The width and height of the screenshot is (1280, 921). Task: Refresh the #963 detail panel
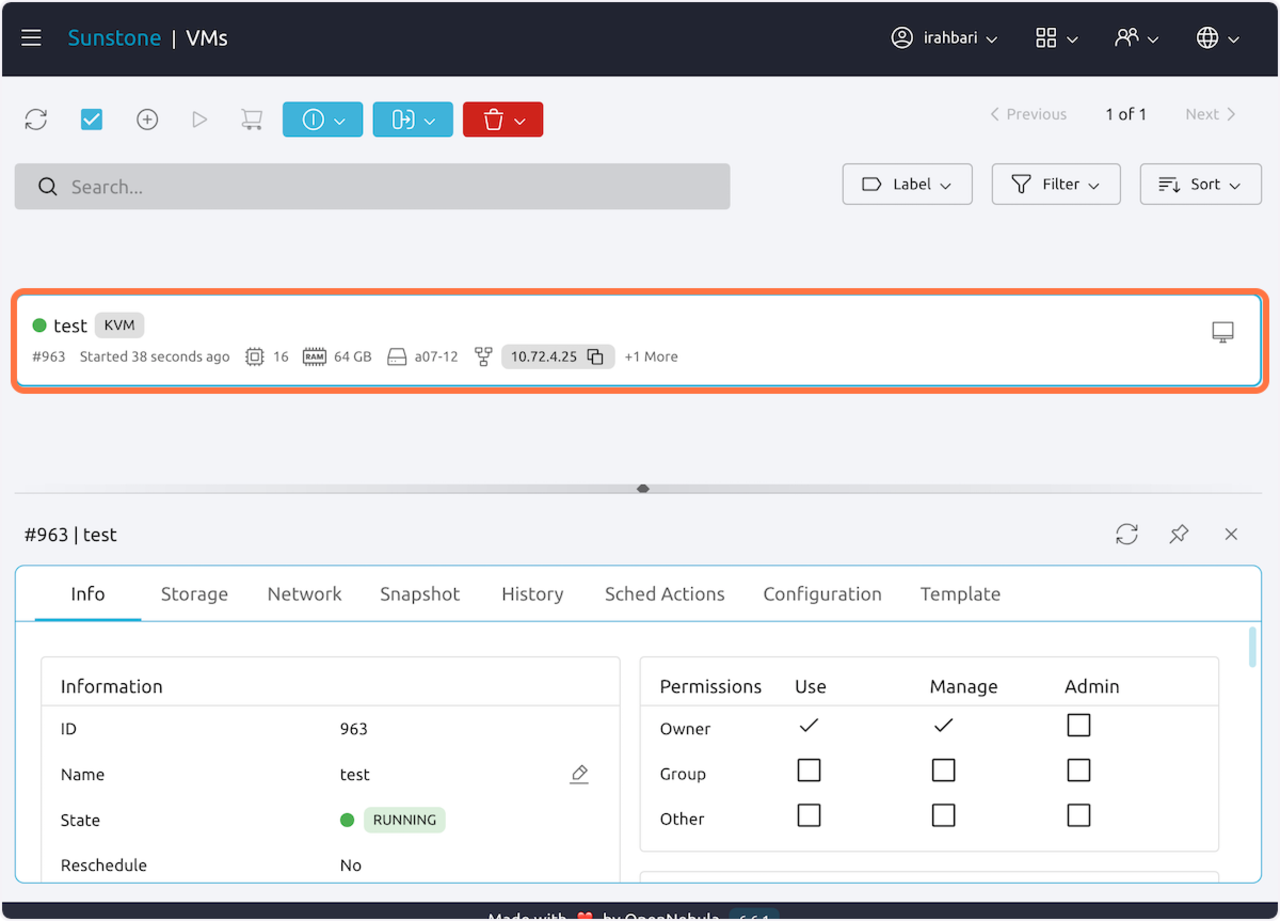pos(1127,535)
